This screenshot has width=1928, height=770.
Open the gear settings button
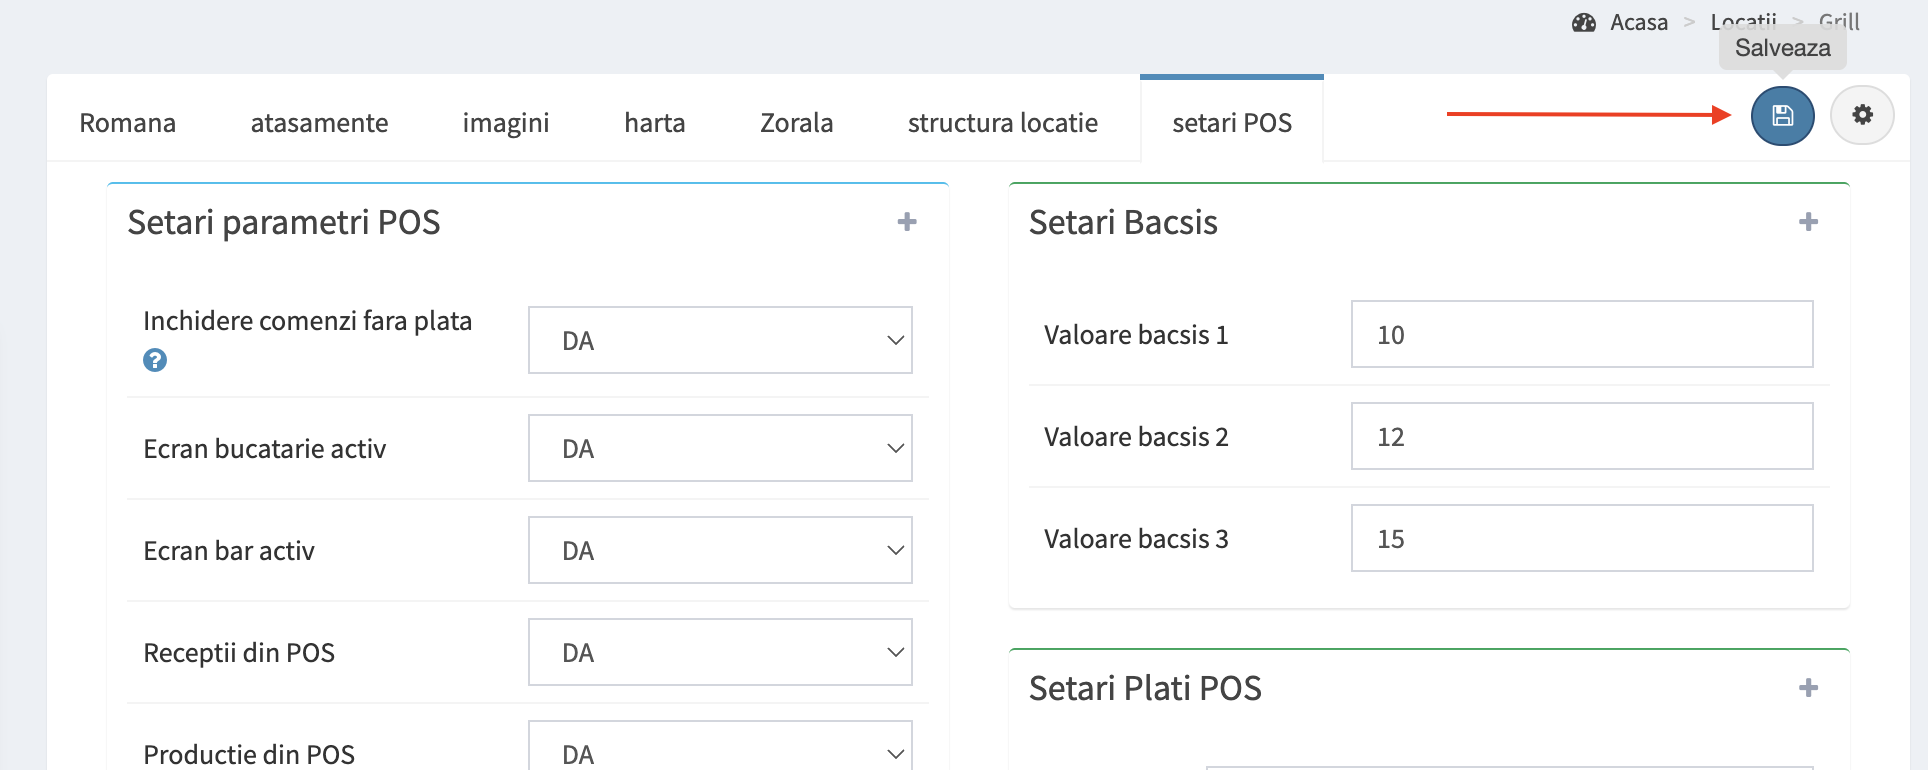click(1862, 115)
